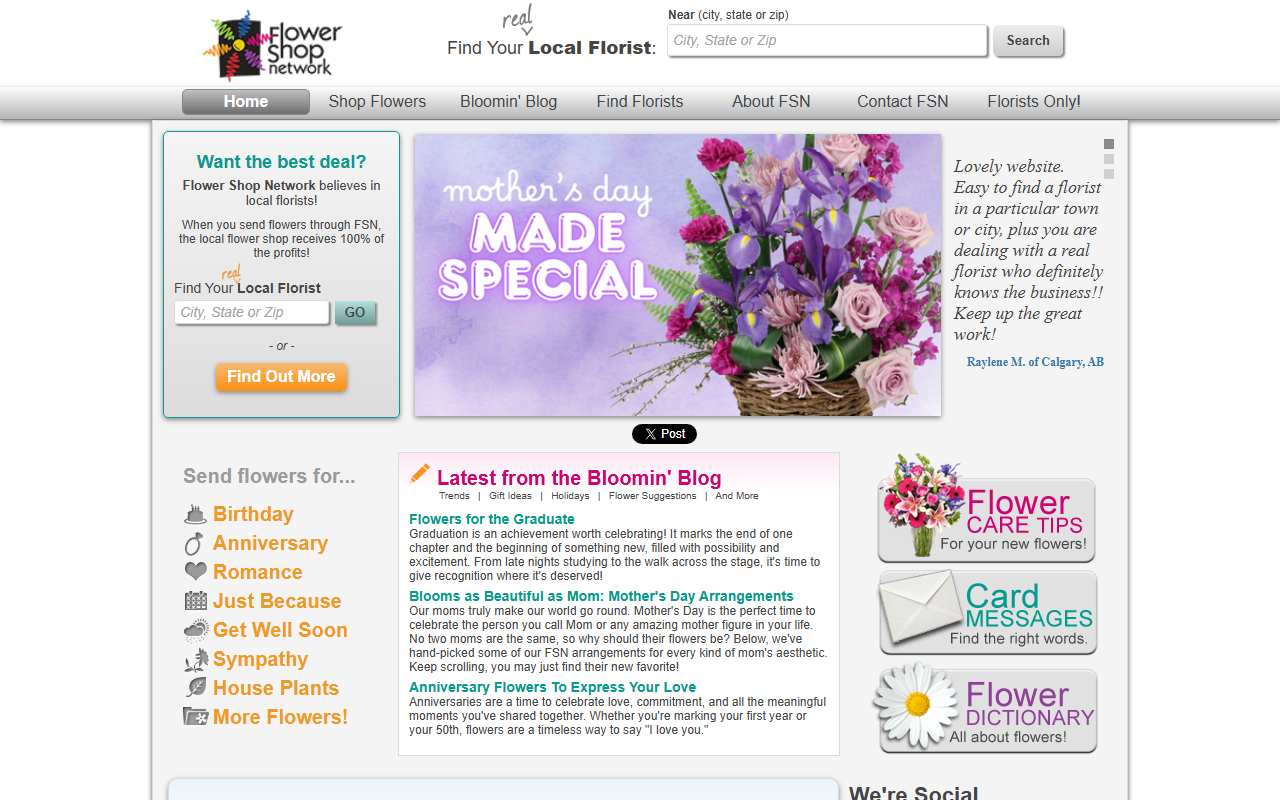The height and width of the screenshot is (800, 1280).
Task: Click the More Flowers folder icon
Action: pyautogui.click(x=196, y=717)
